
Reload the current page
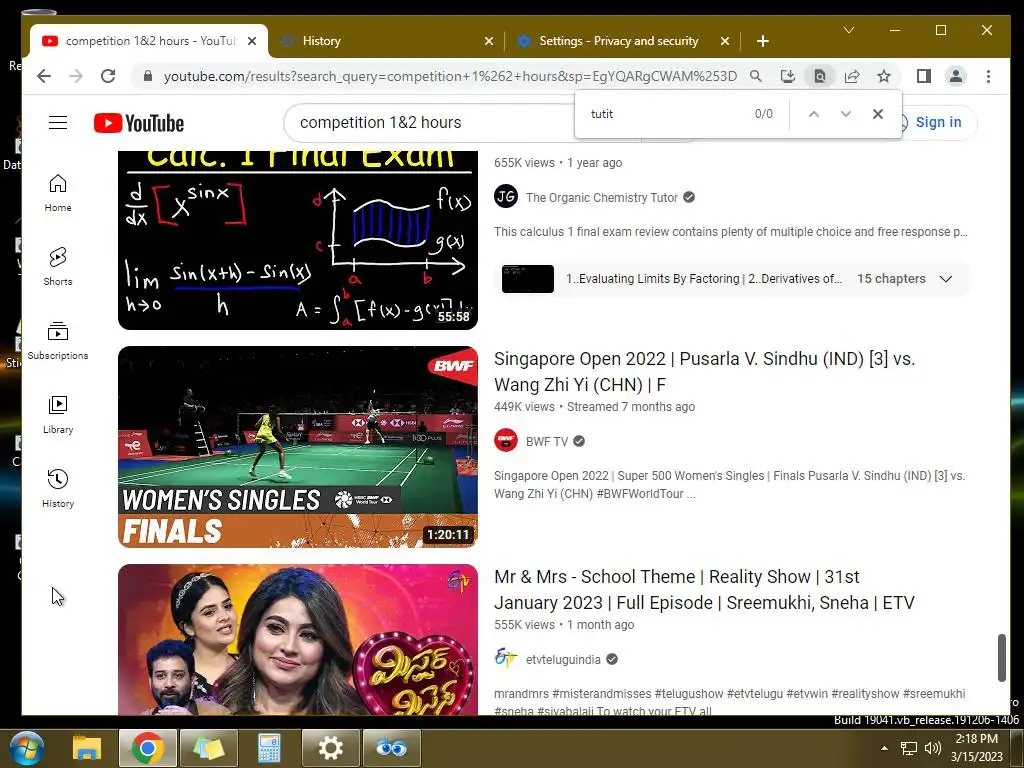108,76
